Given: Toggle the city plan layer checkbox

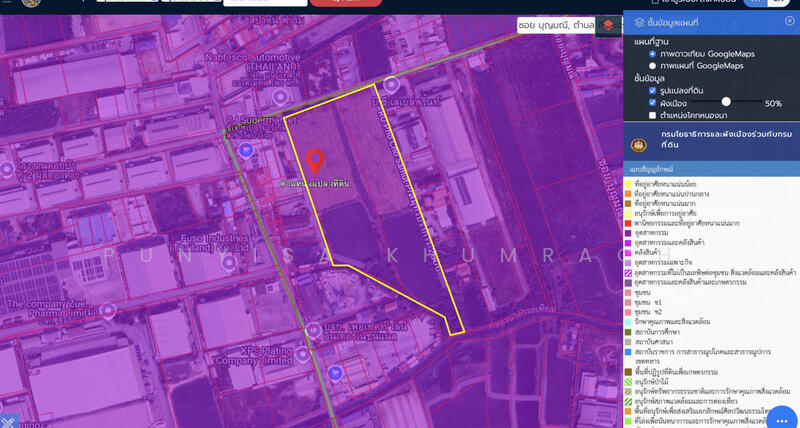Looking at the screenshot, I should point(653,103).
